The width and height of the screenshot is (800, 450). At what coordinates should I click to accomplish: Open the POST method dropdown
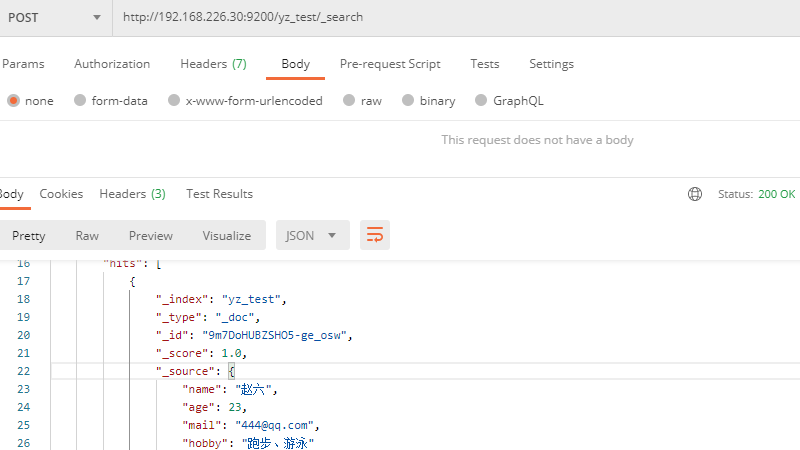55,17
